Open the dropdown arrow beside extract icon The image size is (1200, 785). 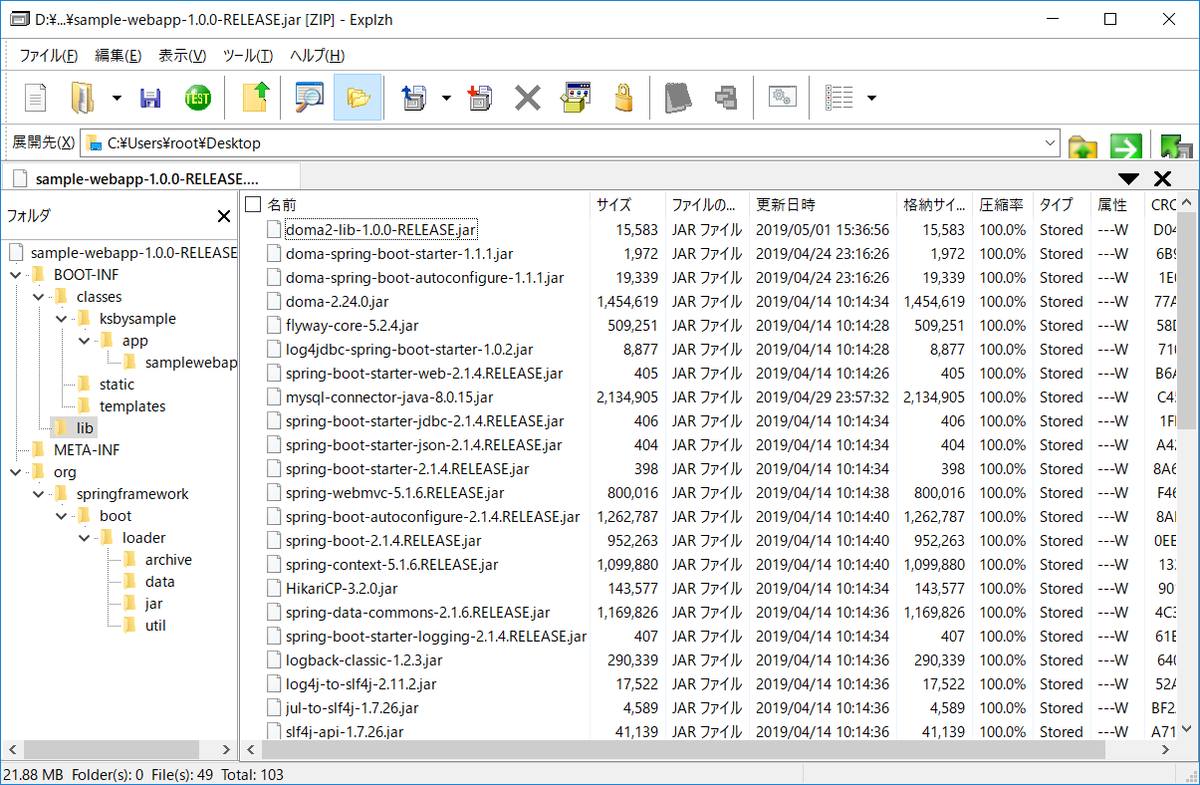point(446,98)
